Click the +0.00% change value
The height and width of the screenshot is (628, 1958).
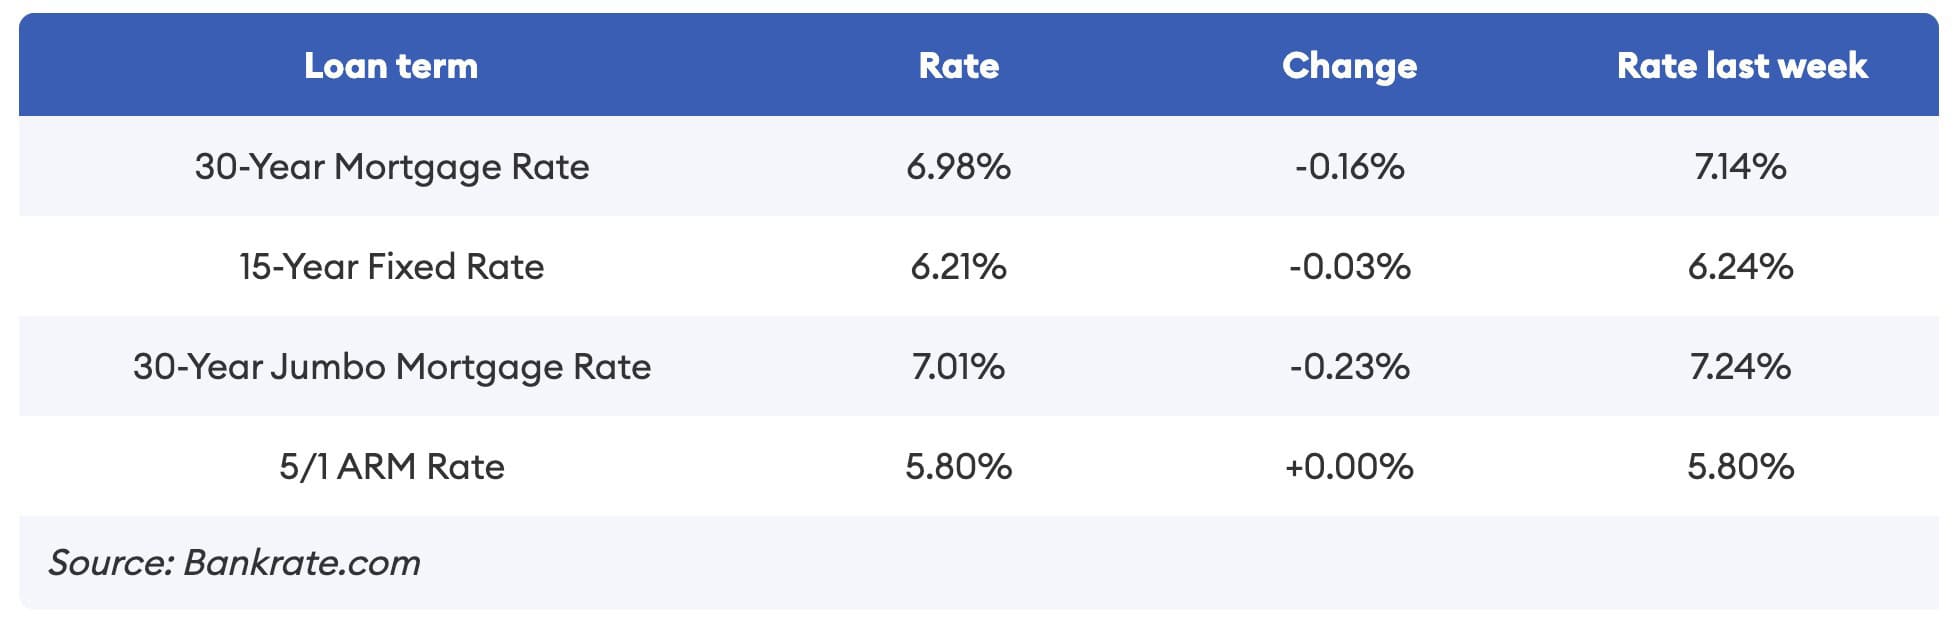[1349, 466]
